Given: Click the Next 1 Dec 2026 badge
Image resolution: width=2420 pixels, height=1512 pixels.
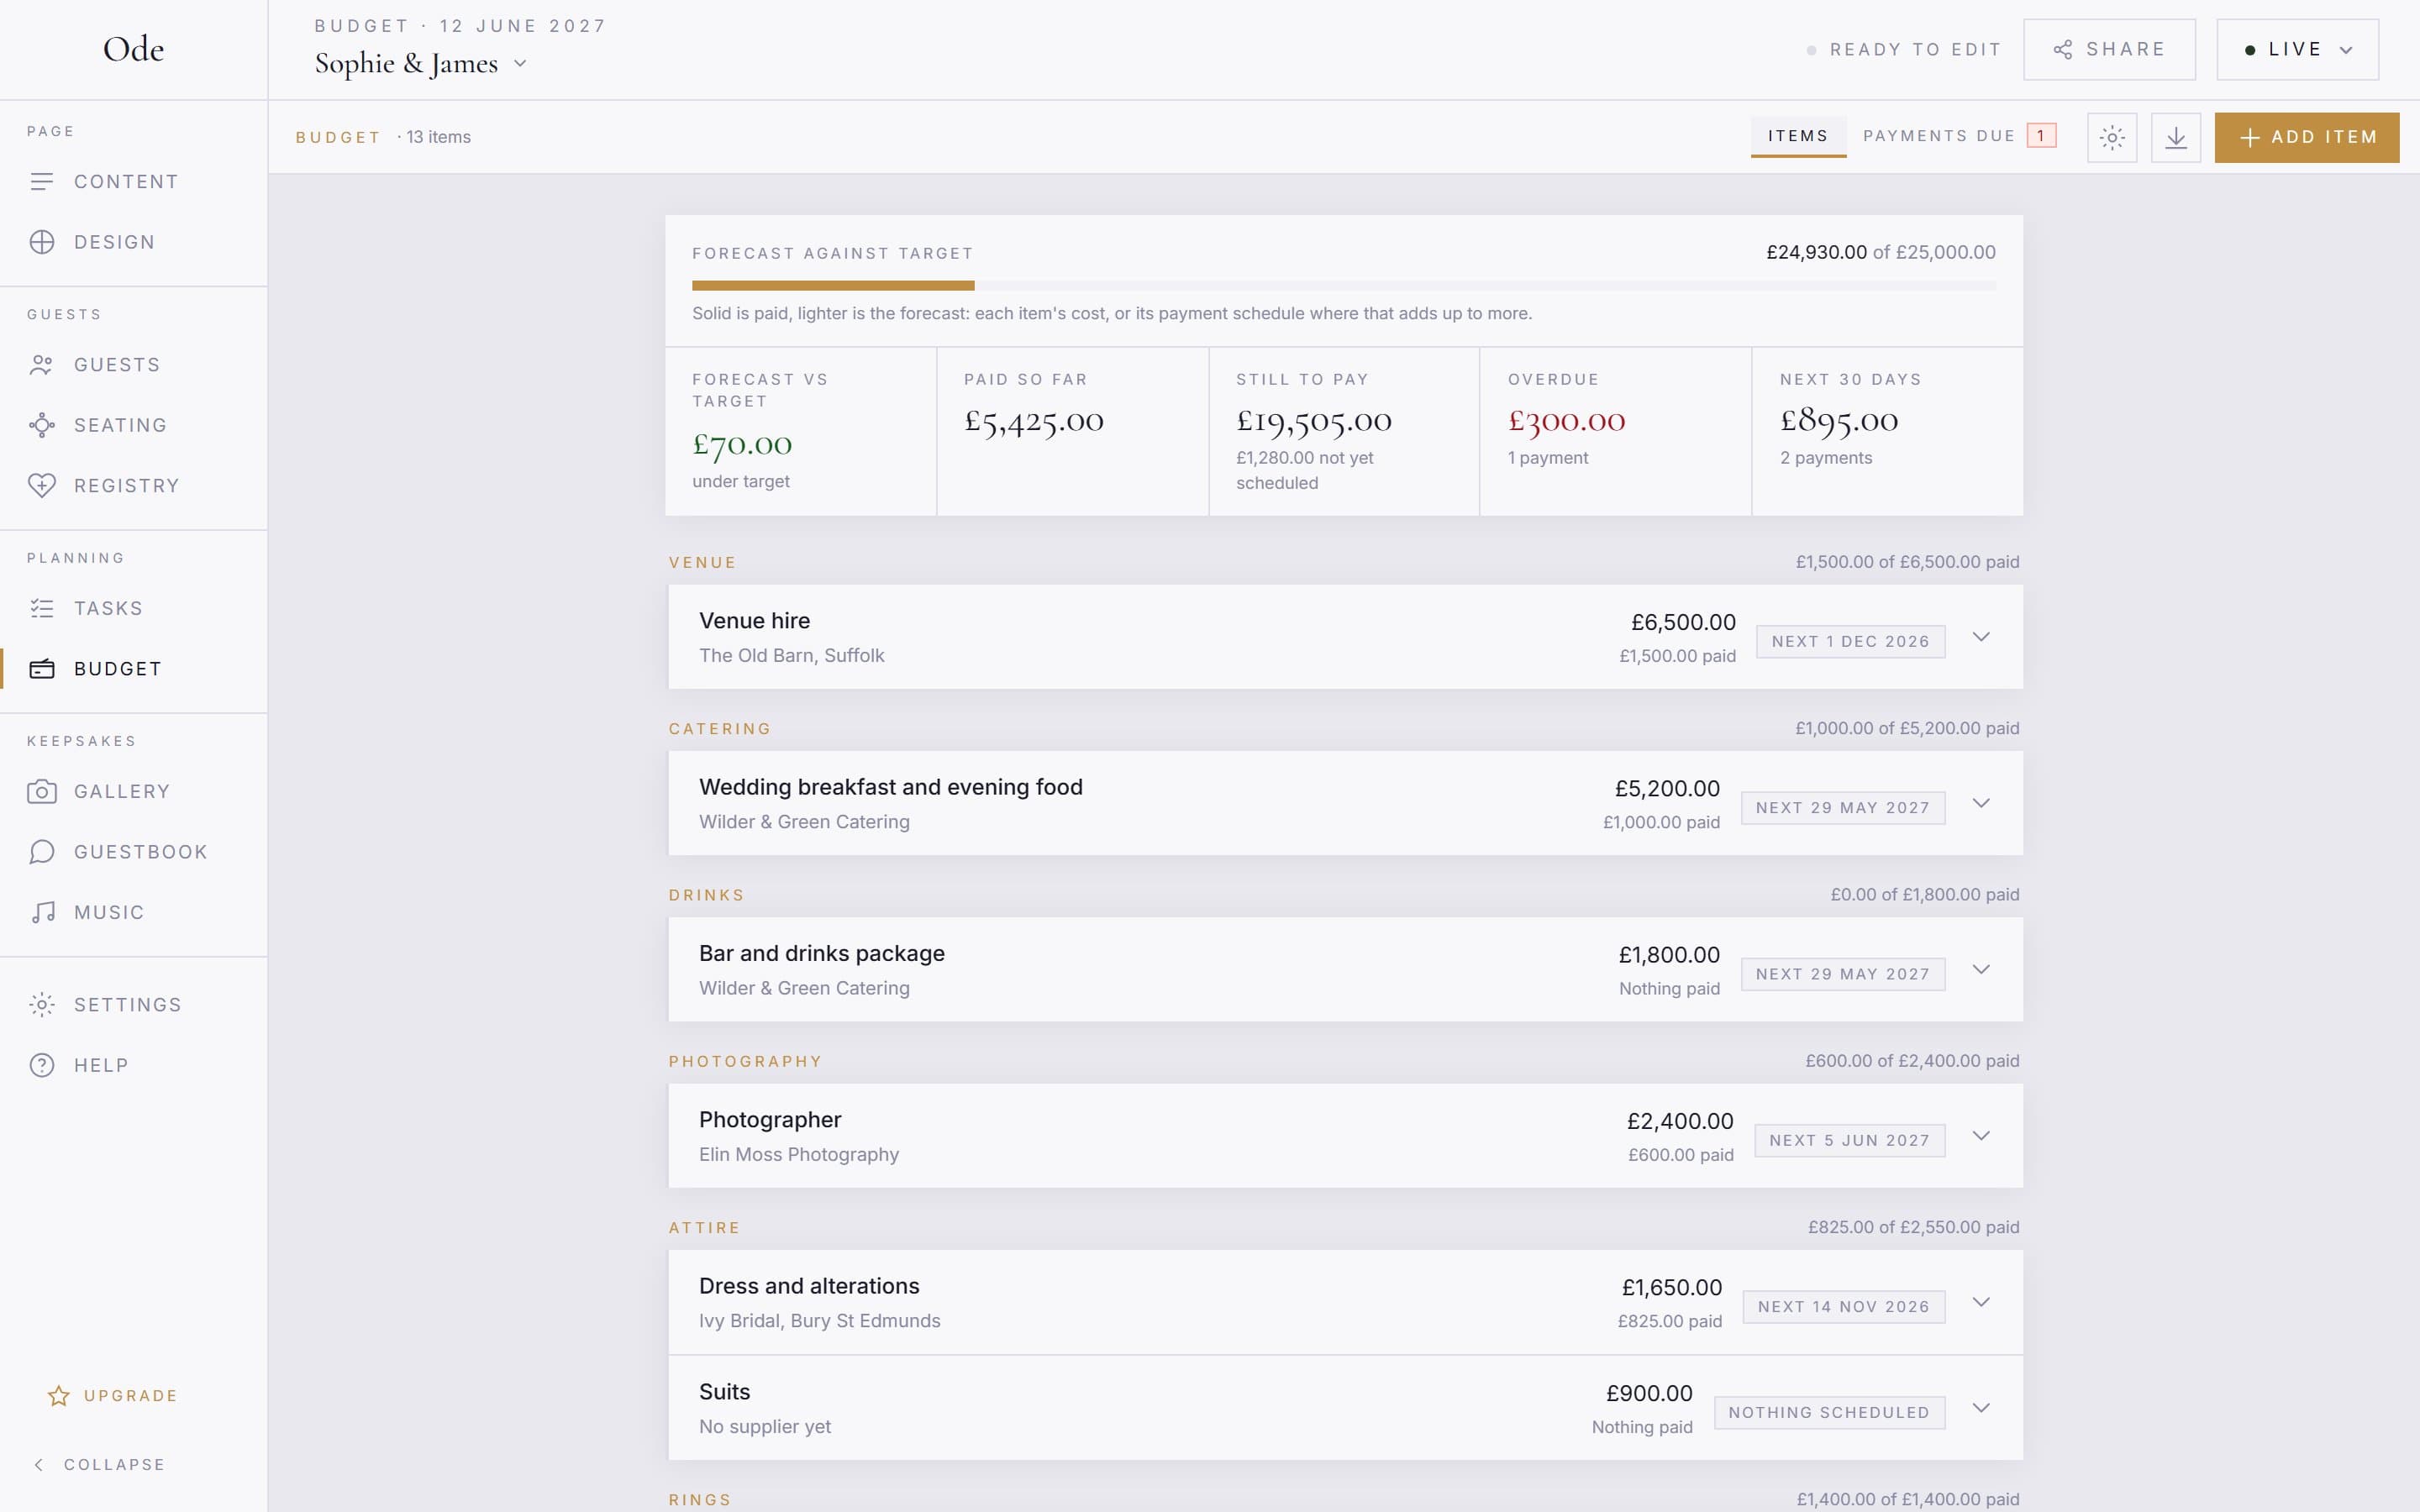Looking at the screenshot, I should [x=1850, y=642].
